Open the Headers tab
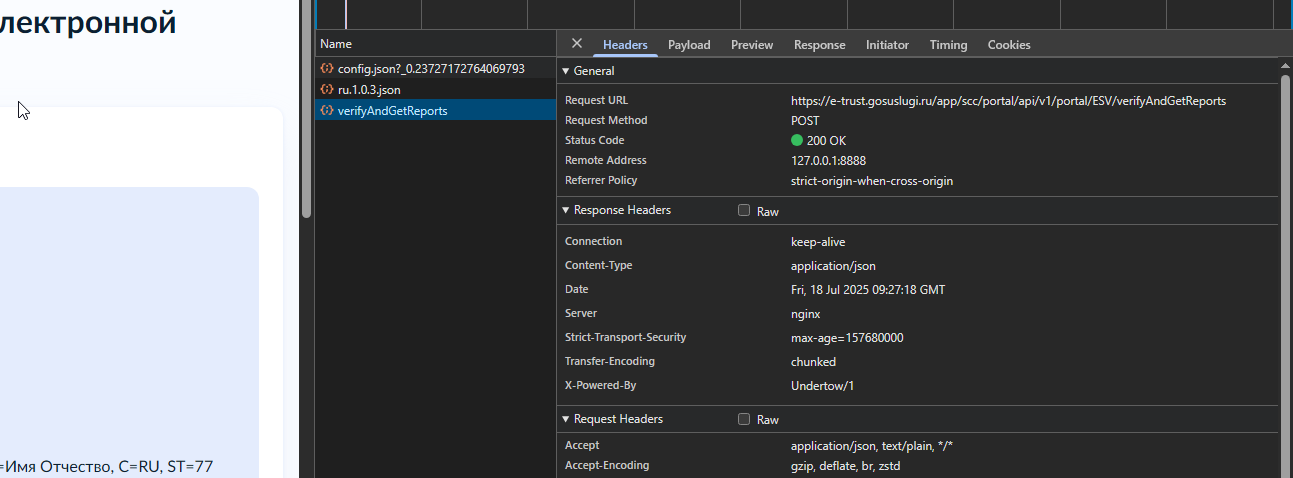The image size is (1293, 478). 625,45
